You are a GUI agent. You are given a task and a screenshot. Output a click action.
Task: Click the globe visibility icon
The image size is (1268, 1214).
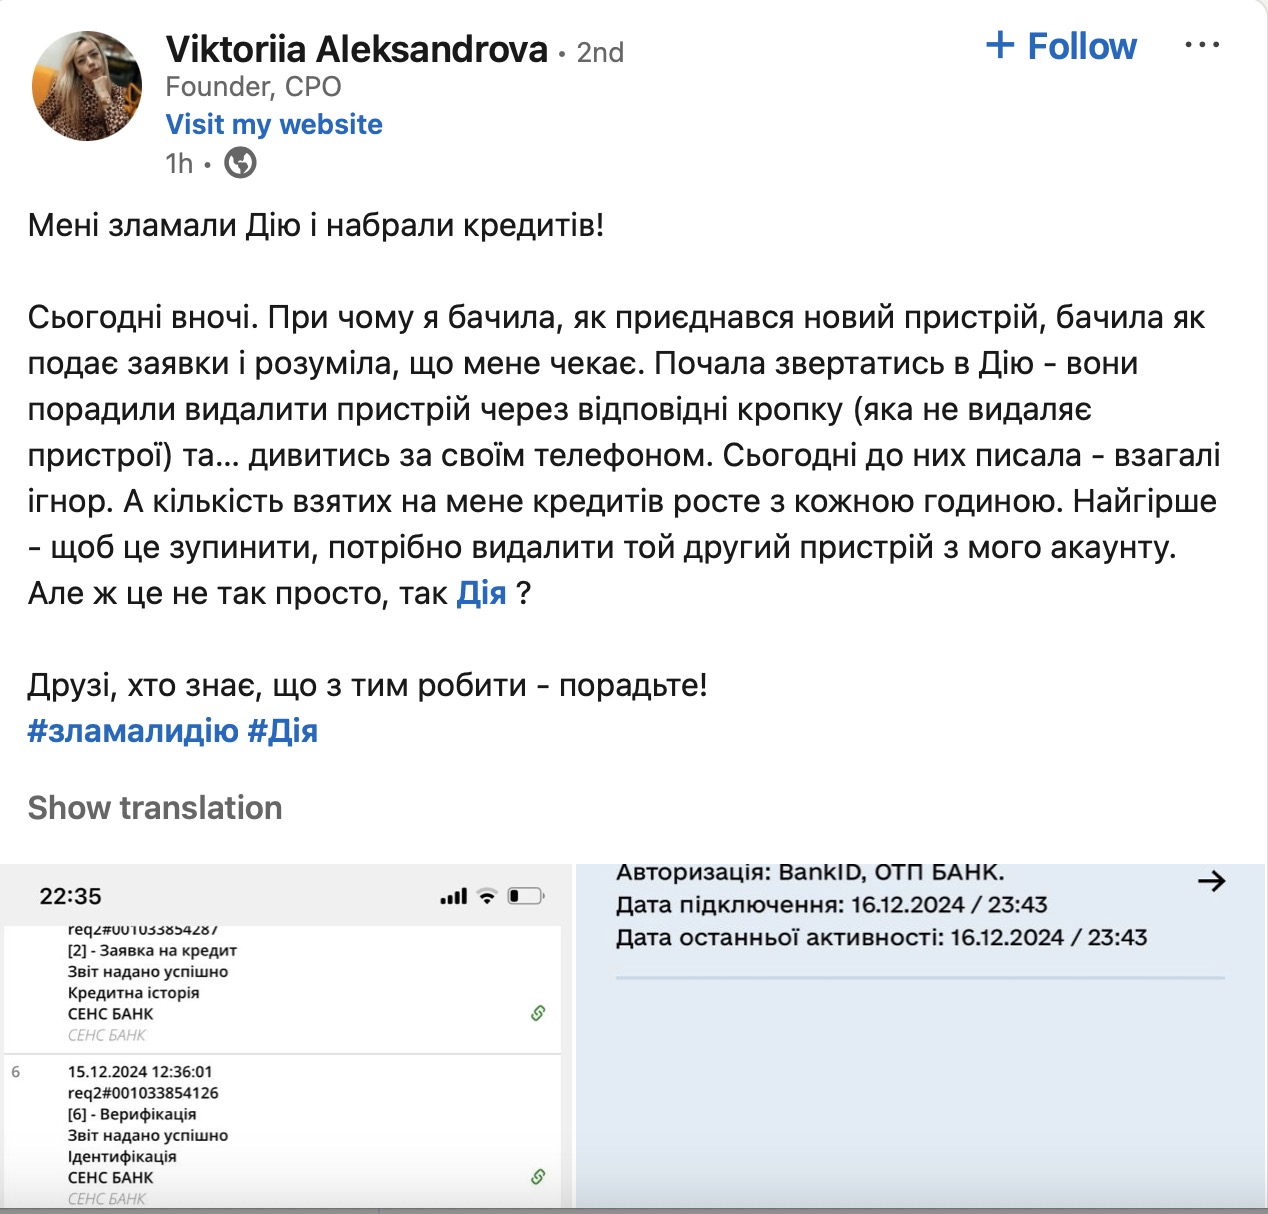coord(240,162)
